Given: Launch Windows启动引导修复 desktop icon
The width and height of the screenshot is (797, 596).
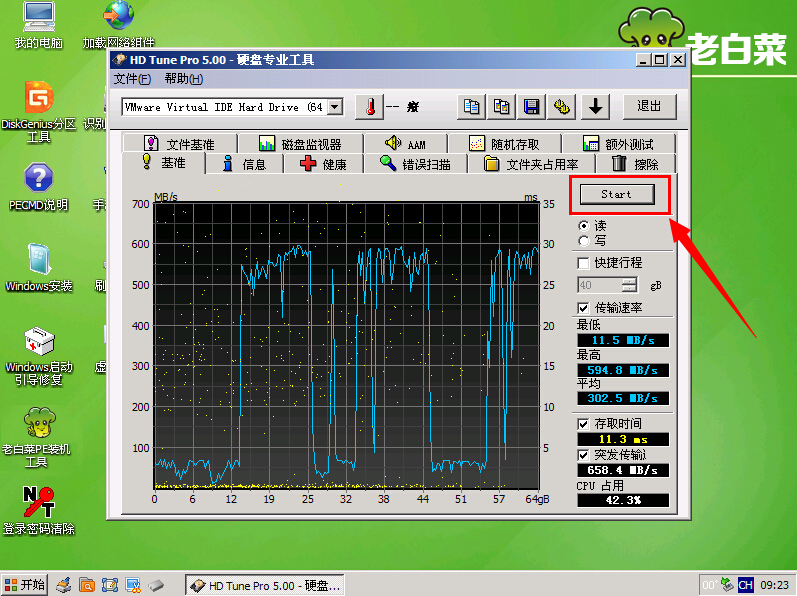Looking at the screenshot, I should [x=39, y=356].
